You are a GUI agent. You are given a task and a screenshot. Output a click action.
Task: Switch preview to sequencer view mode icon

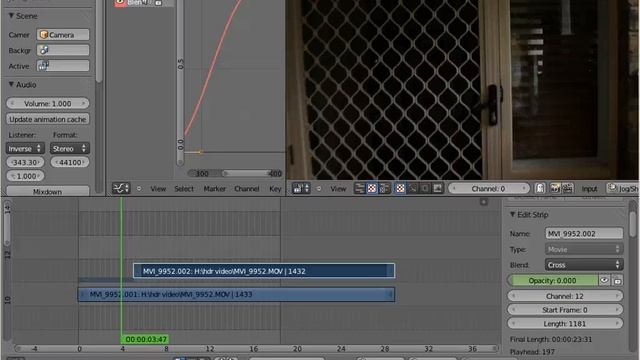pos(360,188)
